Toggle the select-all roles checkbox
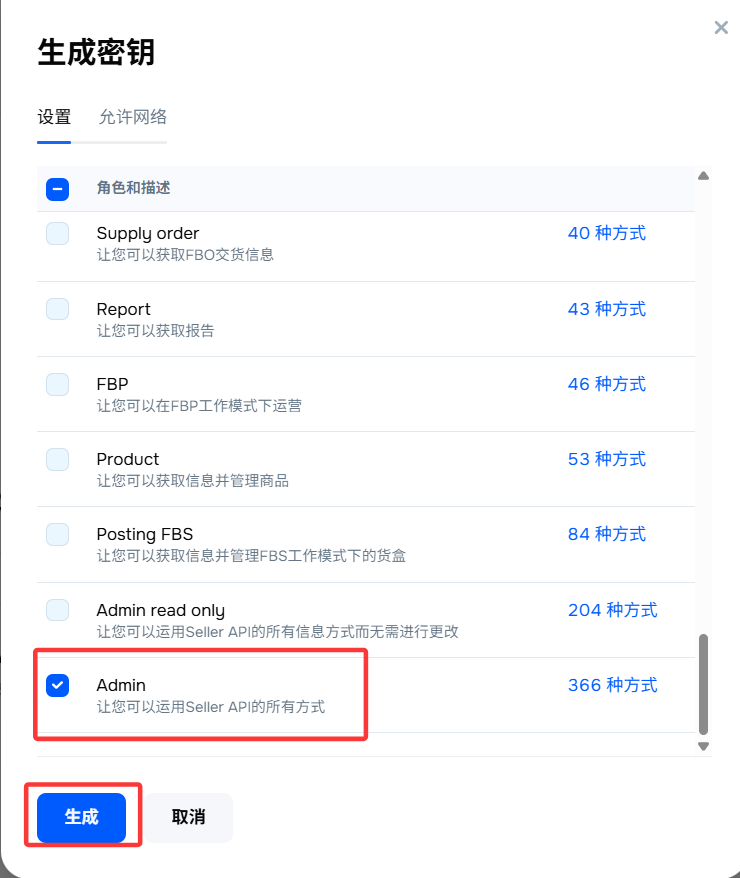The image size is (740, 878). [58, 189]
